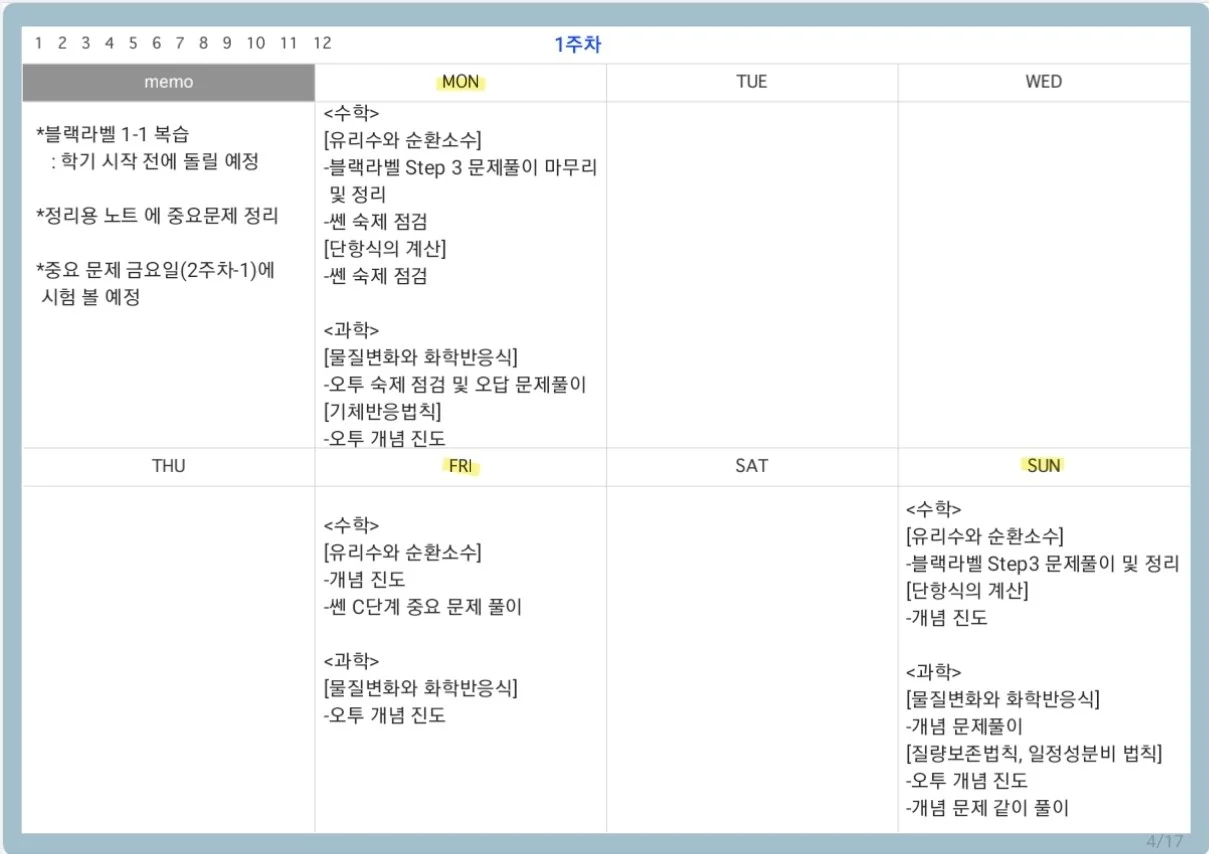
Task: Click the WED day header
Action: pyautogui.click(x=1044, y=82)
